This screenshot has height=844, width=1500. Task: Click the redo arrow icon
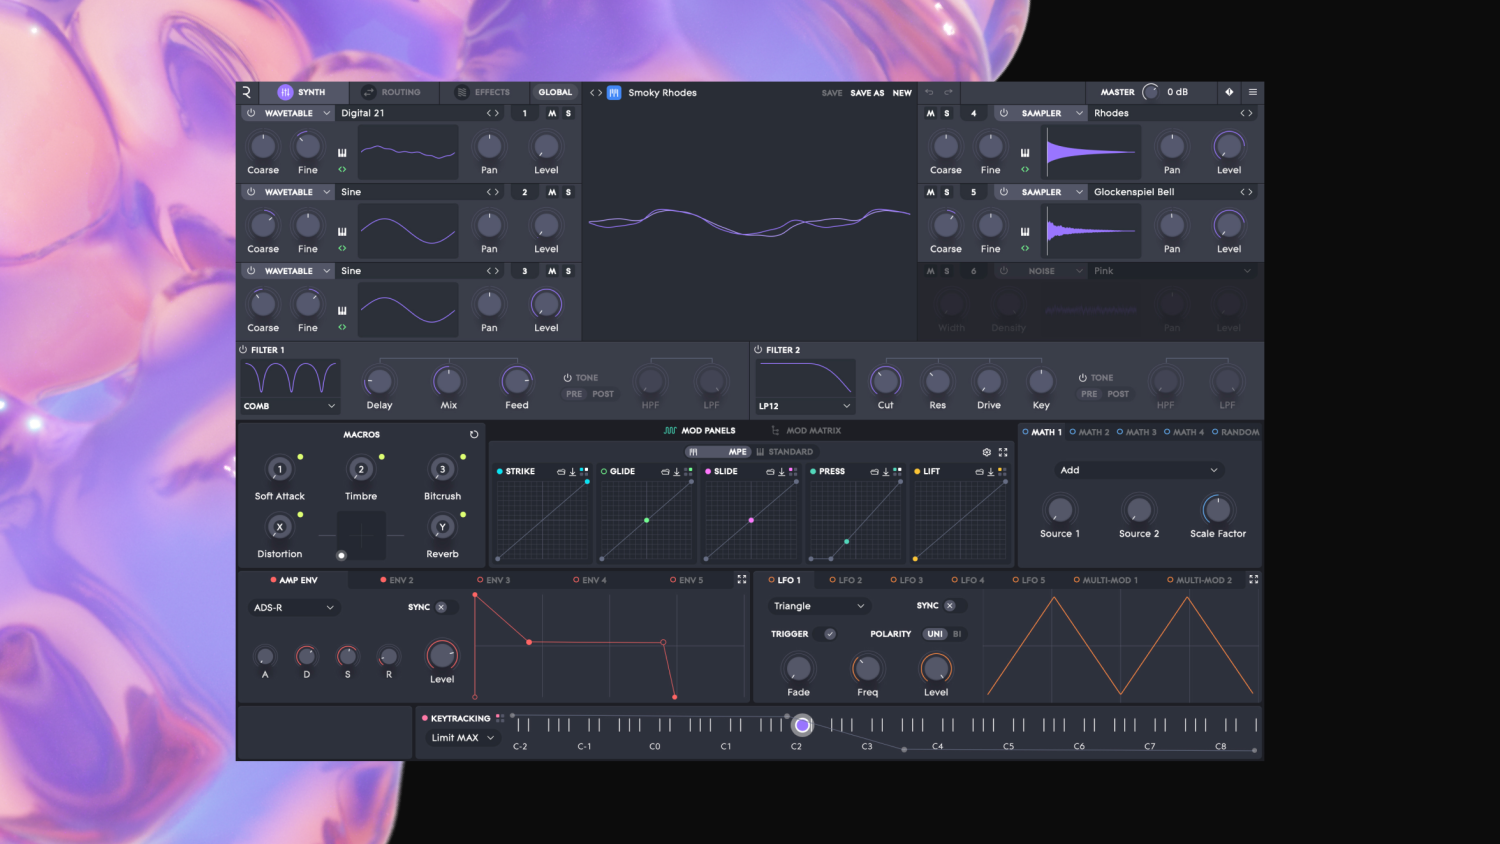pos(948,92)
